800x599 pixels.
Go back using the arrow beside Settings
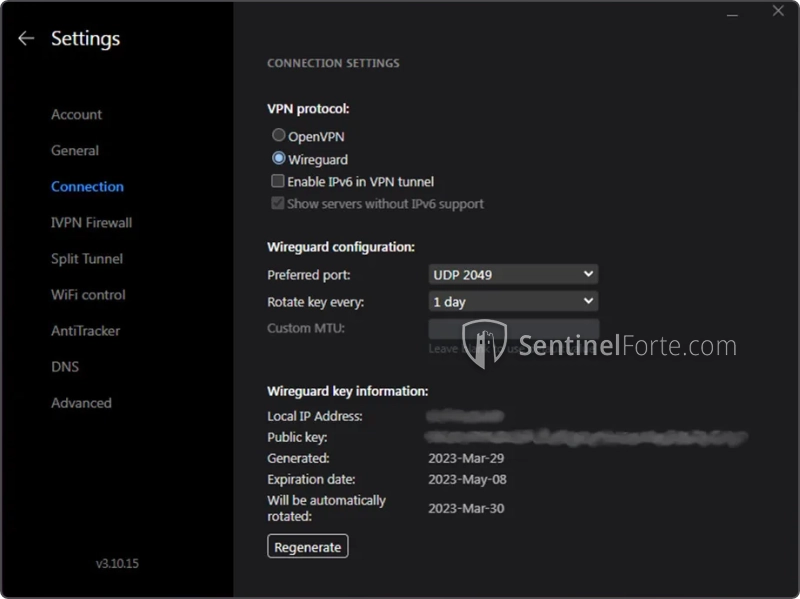pos(26,38)
